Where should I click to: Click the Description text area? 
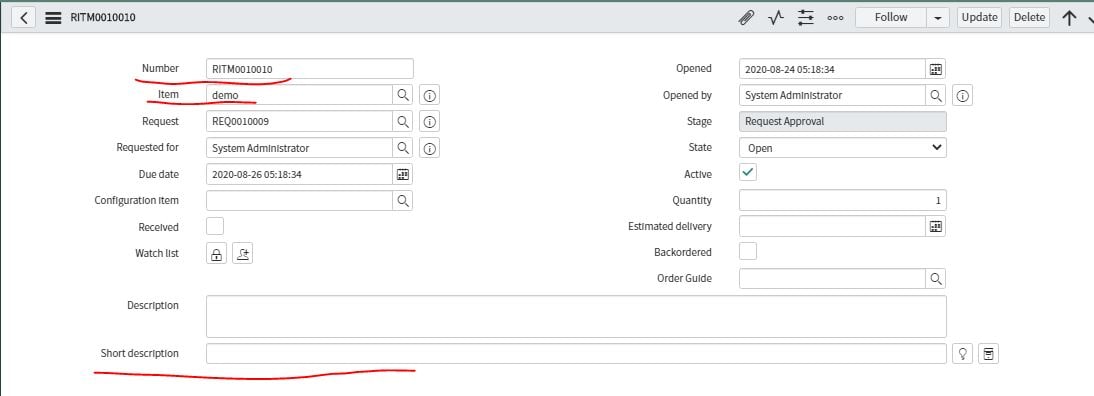click(x=576, y=317)
